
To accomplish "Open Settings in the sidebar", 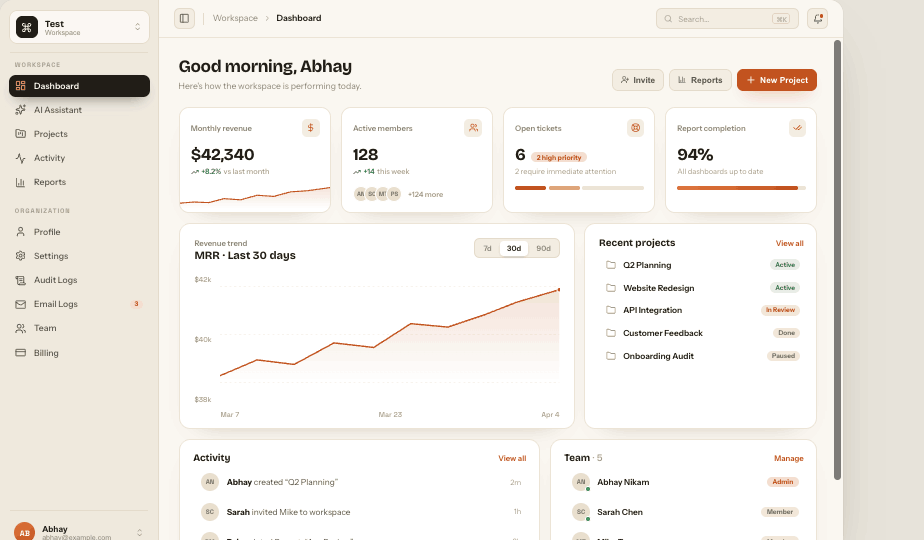I will pos(80,256).
